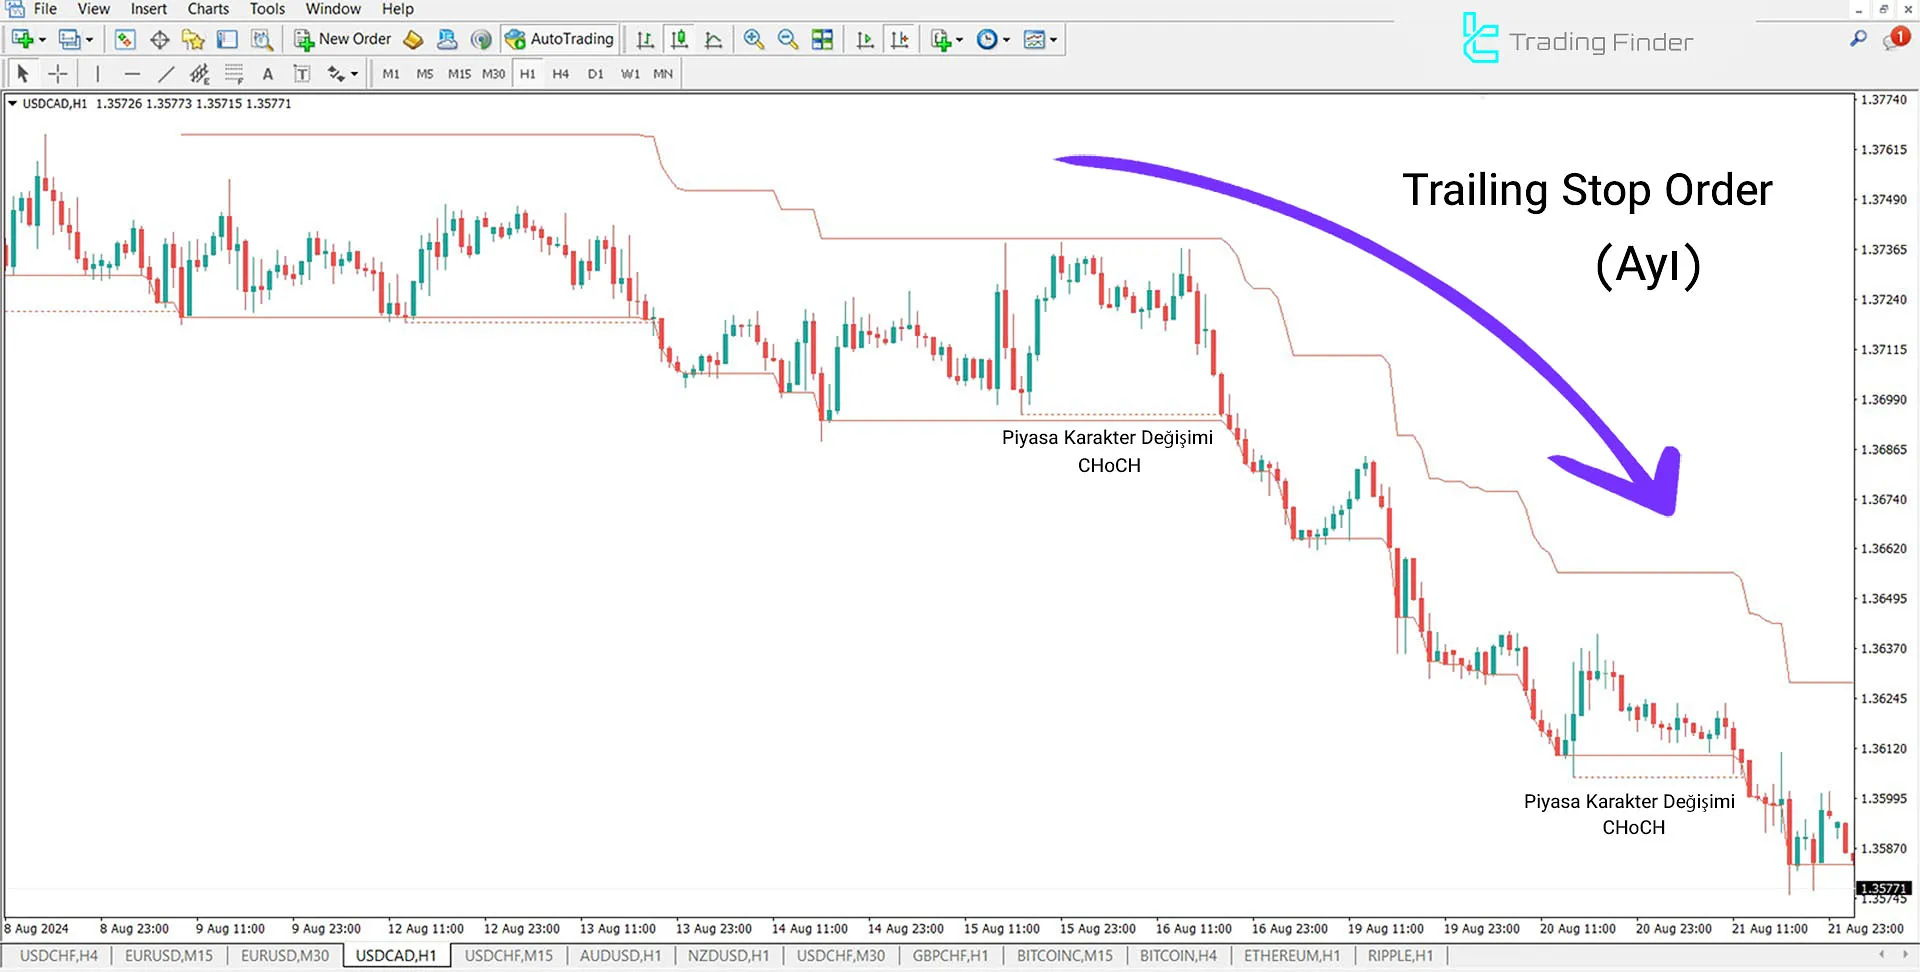The height and width of the screenshot is (972, 1920).
Task: Open the Charts menu
Action: [x=208, y=9]
